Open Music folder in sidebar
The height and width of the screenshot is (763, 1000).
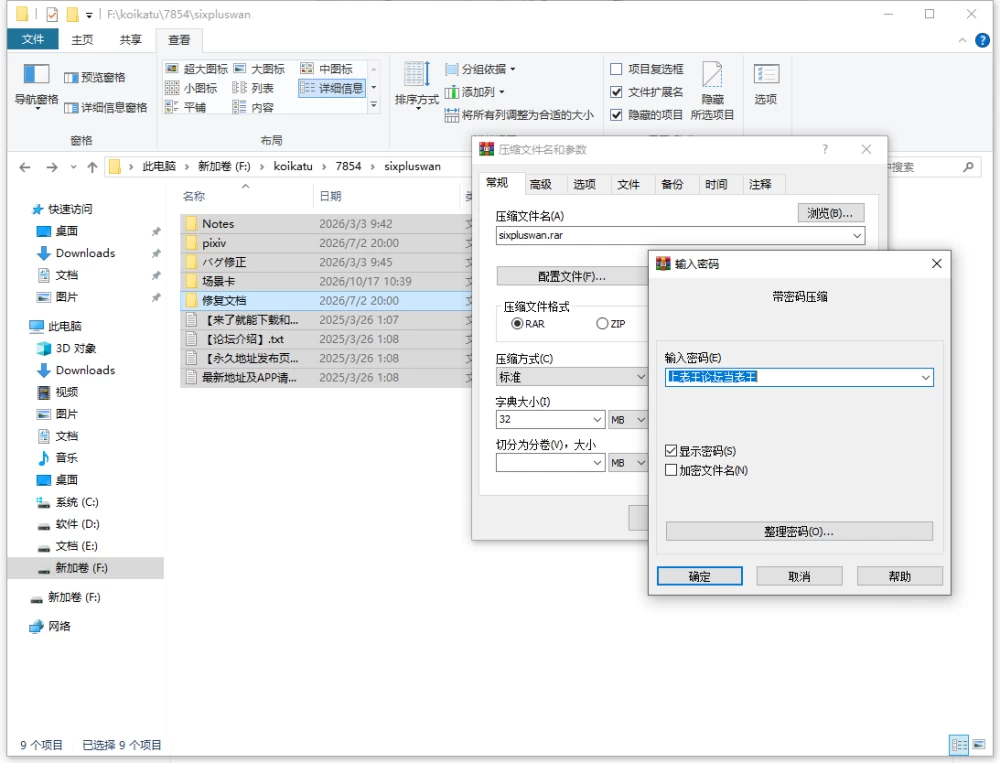[57, 458]
